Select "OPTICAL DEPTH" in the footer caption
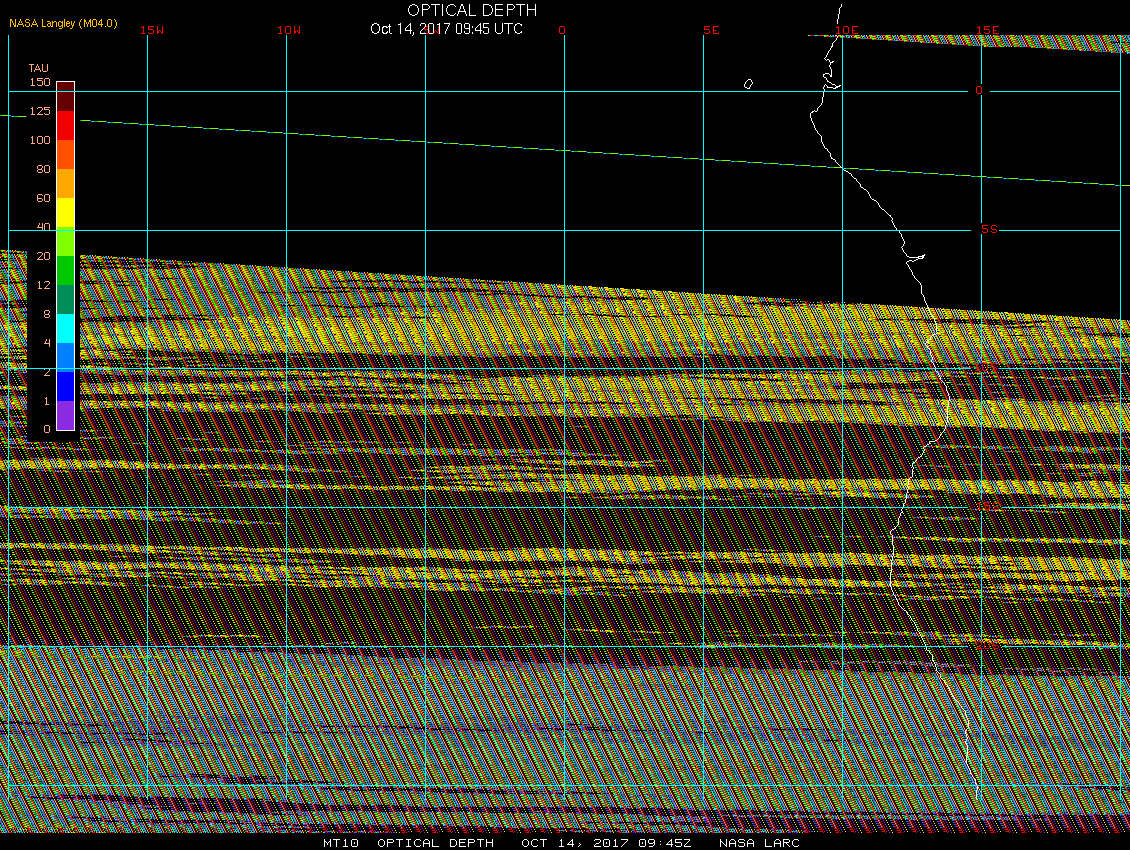Screen dimensions: 1130x850 435,842
